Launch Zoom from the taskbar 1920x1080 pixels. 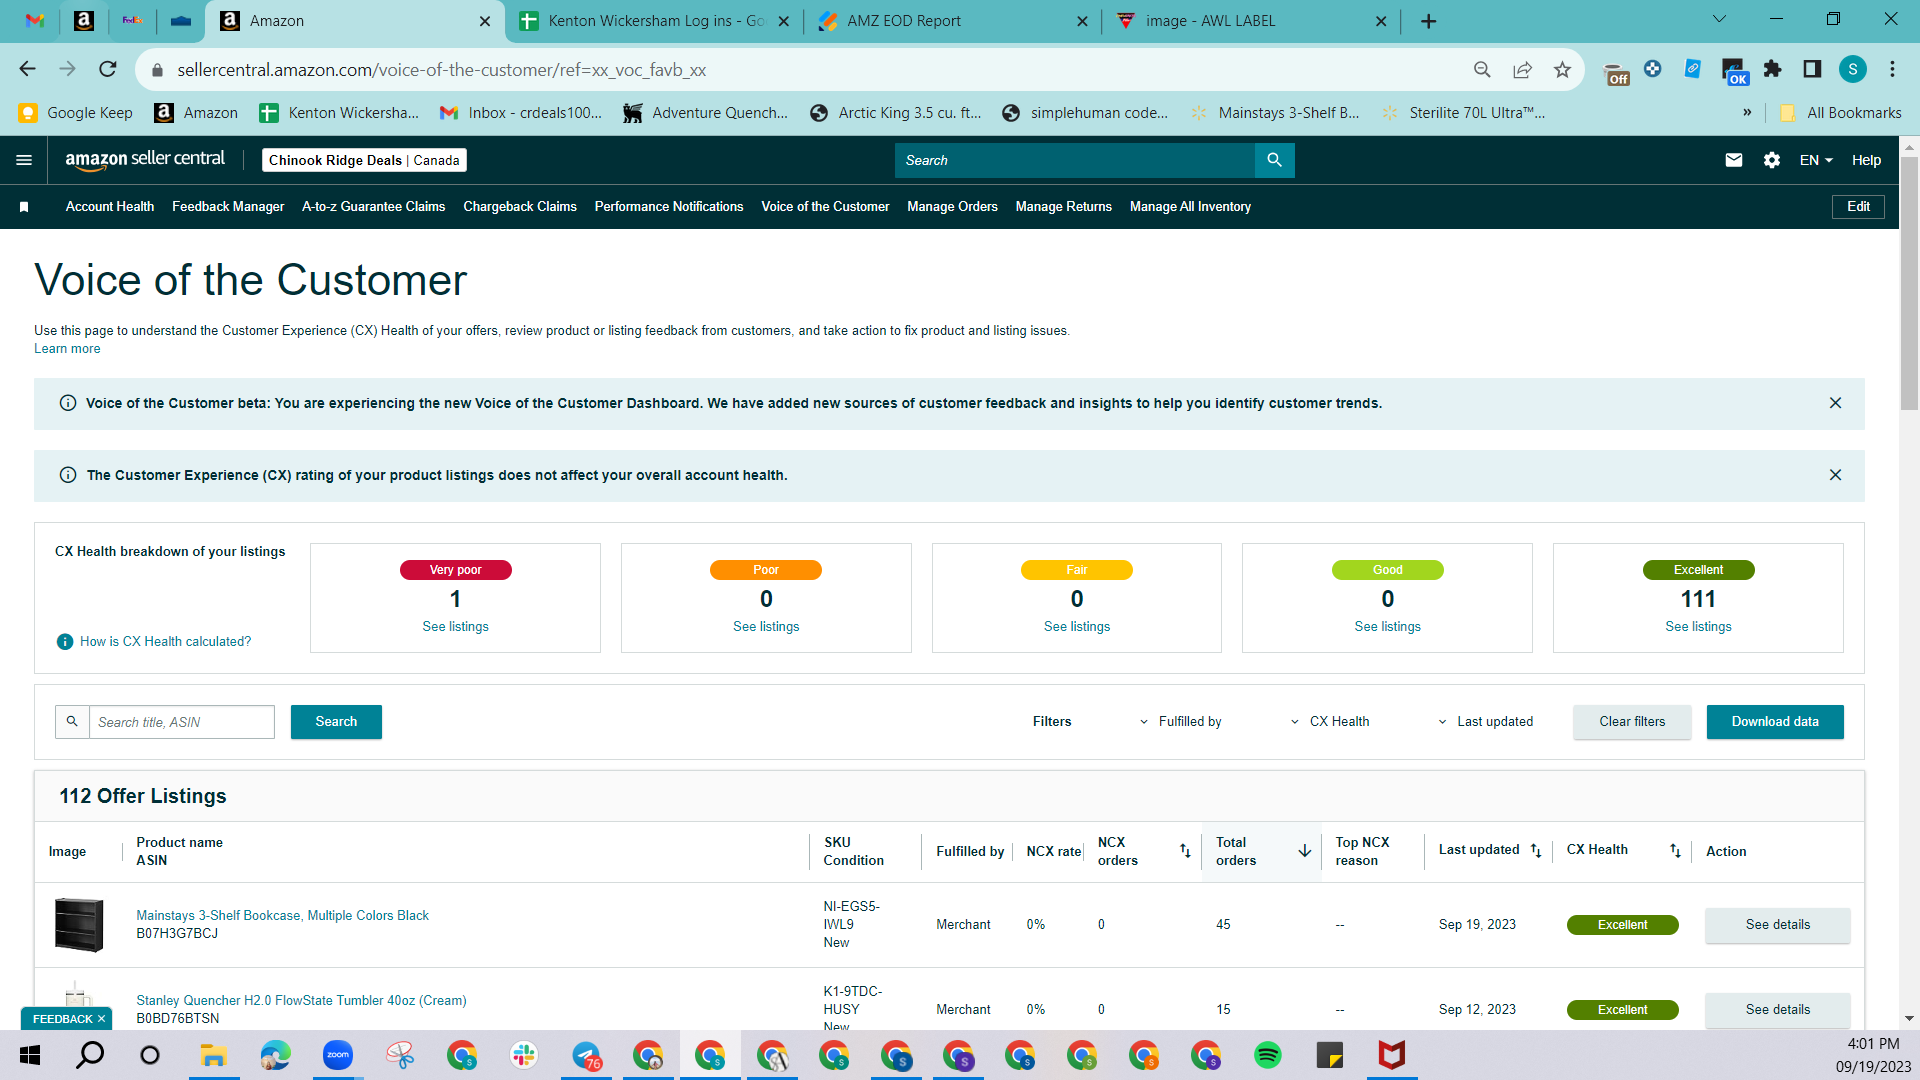click(338, 1055)
